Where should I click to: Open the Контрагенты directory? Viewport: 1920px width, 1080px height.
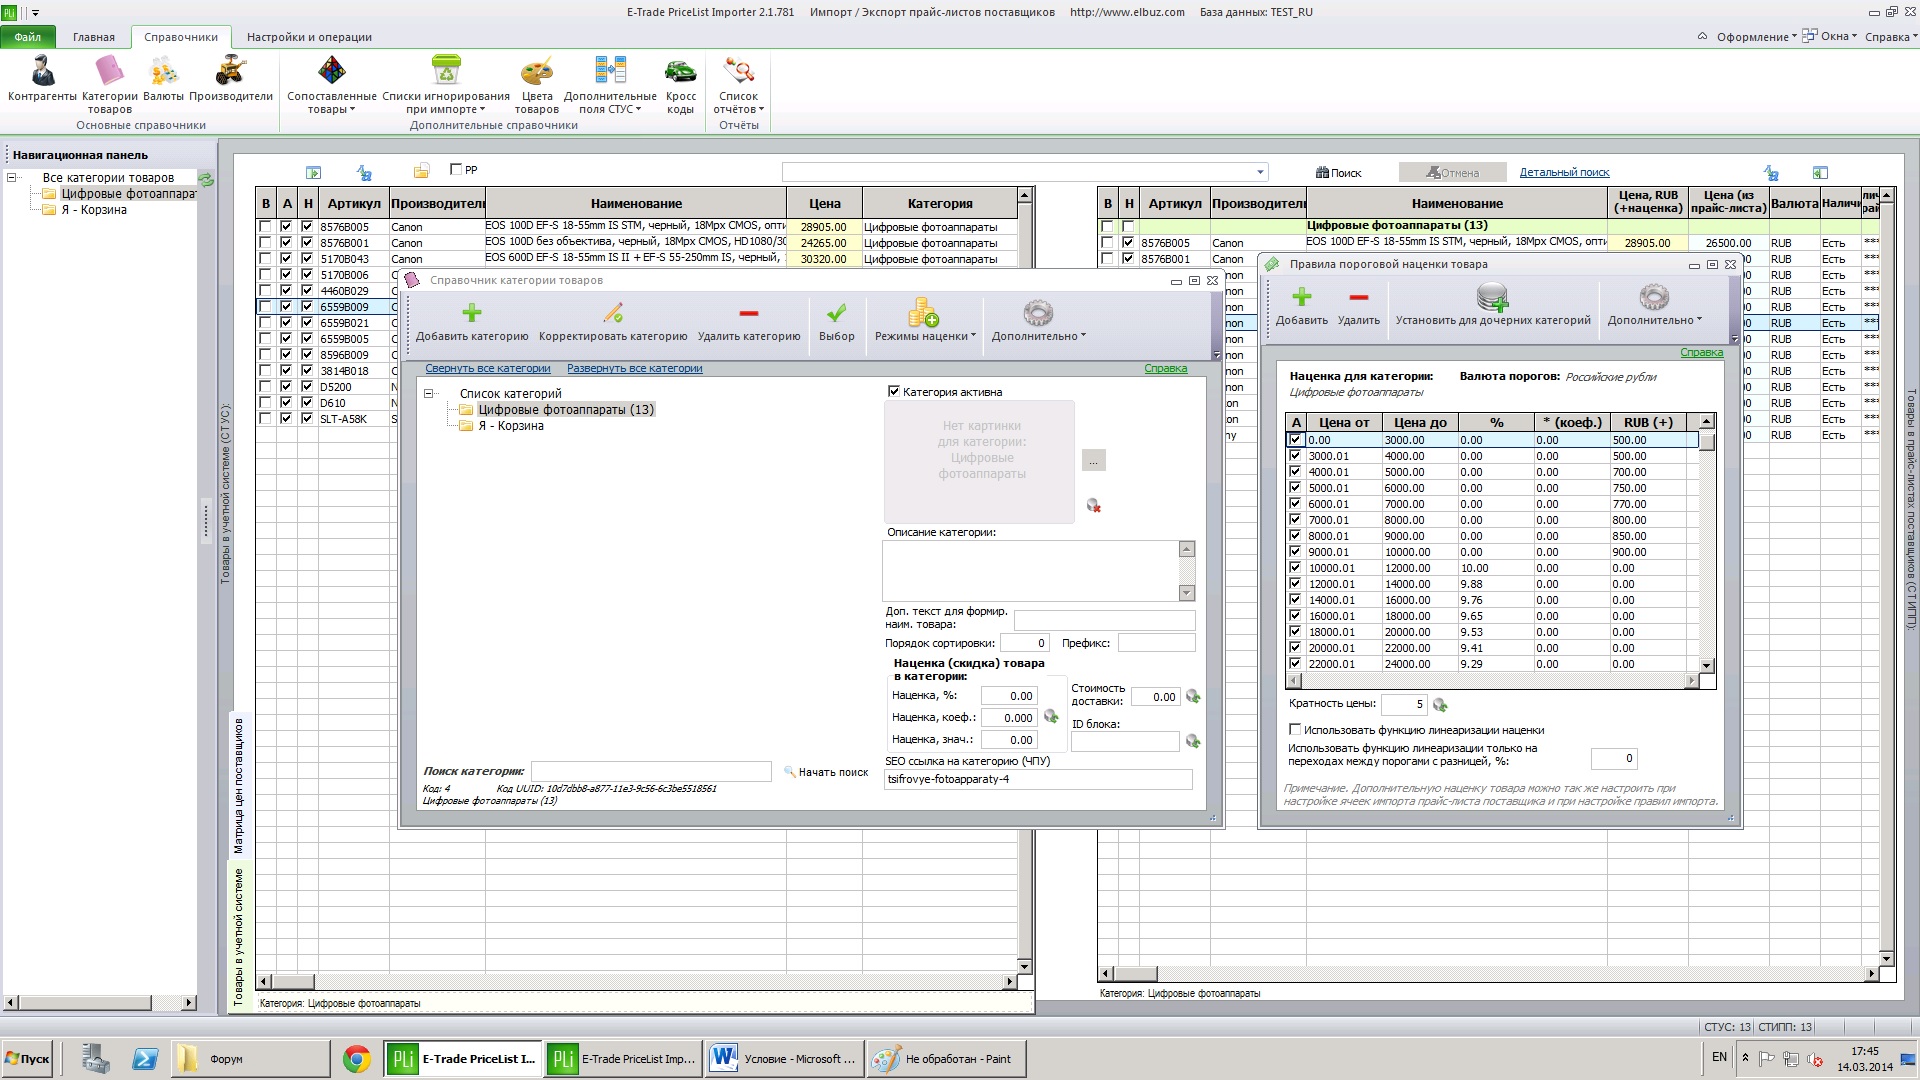(x=42, y=79)
